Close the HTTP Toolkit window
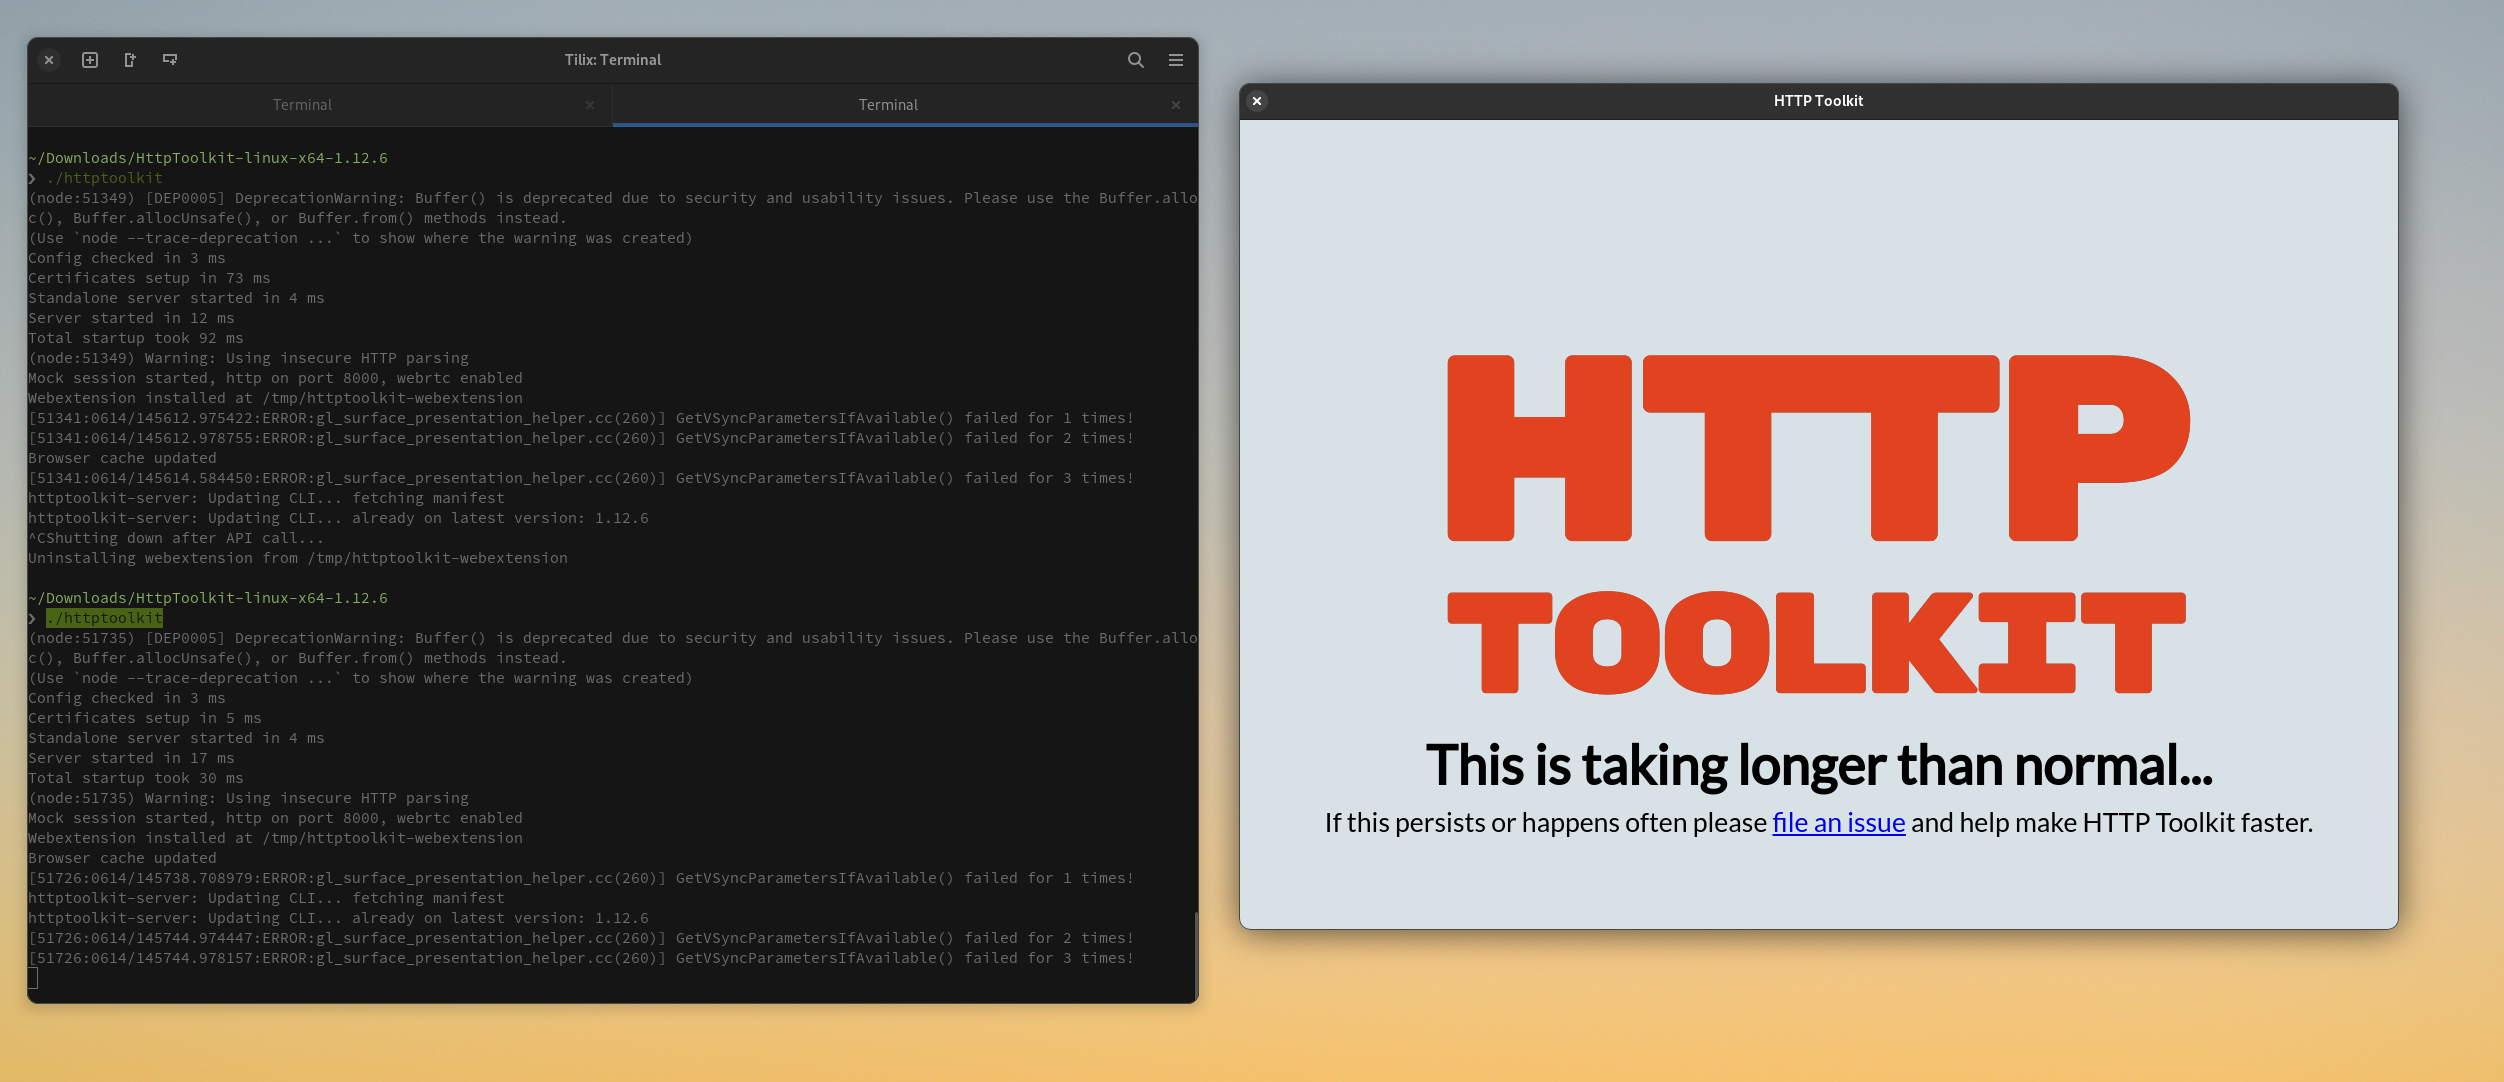 1257,101
